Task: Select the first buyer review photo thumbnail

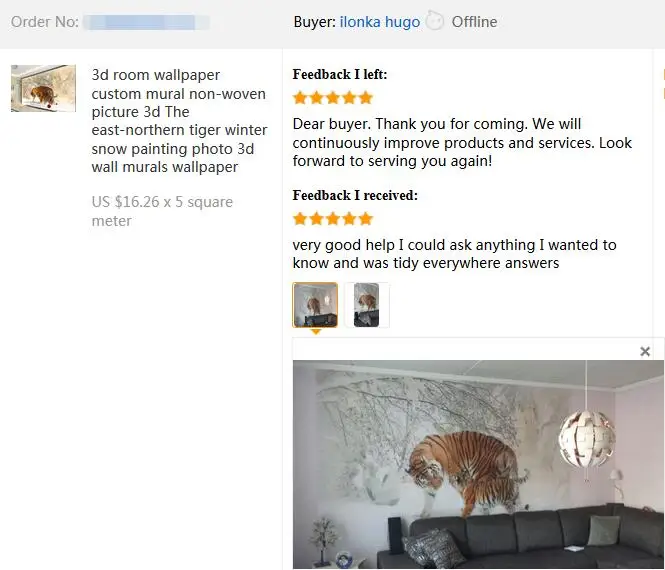Action: click(315, 305)
